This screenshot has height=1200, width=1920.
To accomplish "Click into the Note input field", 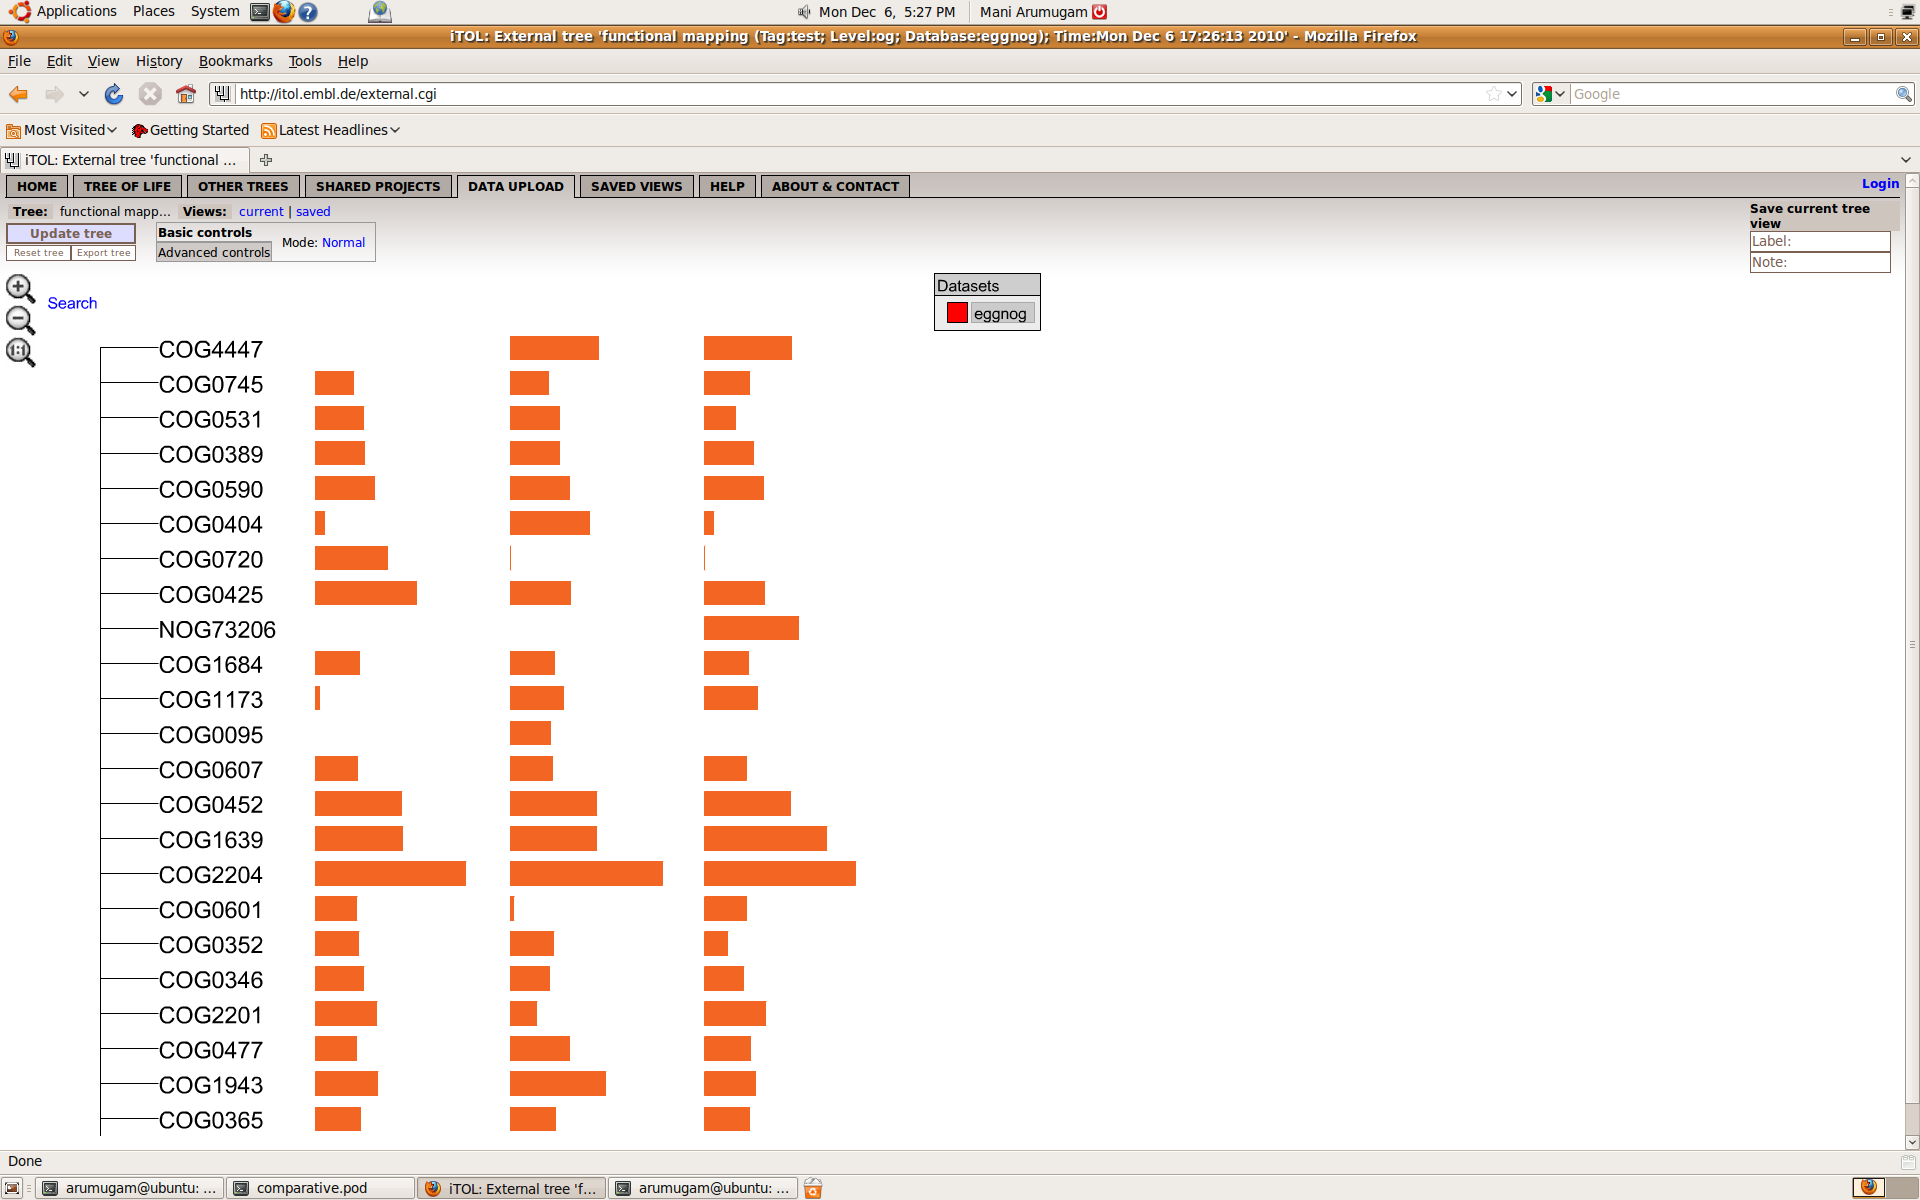I will coord(1820,262).
